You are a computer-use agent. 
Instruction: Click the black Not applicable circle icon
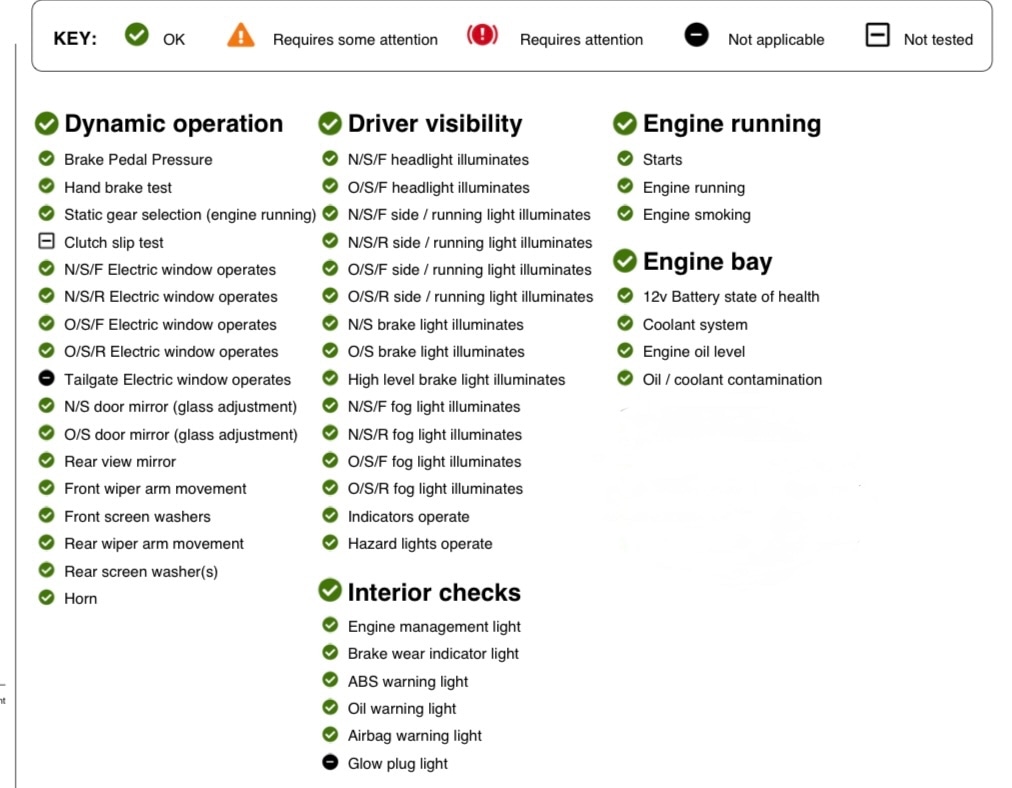696,36
